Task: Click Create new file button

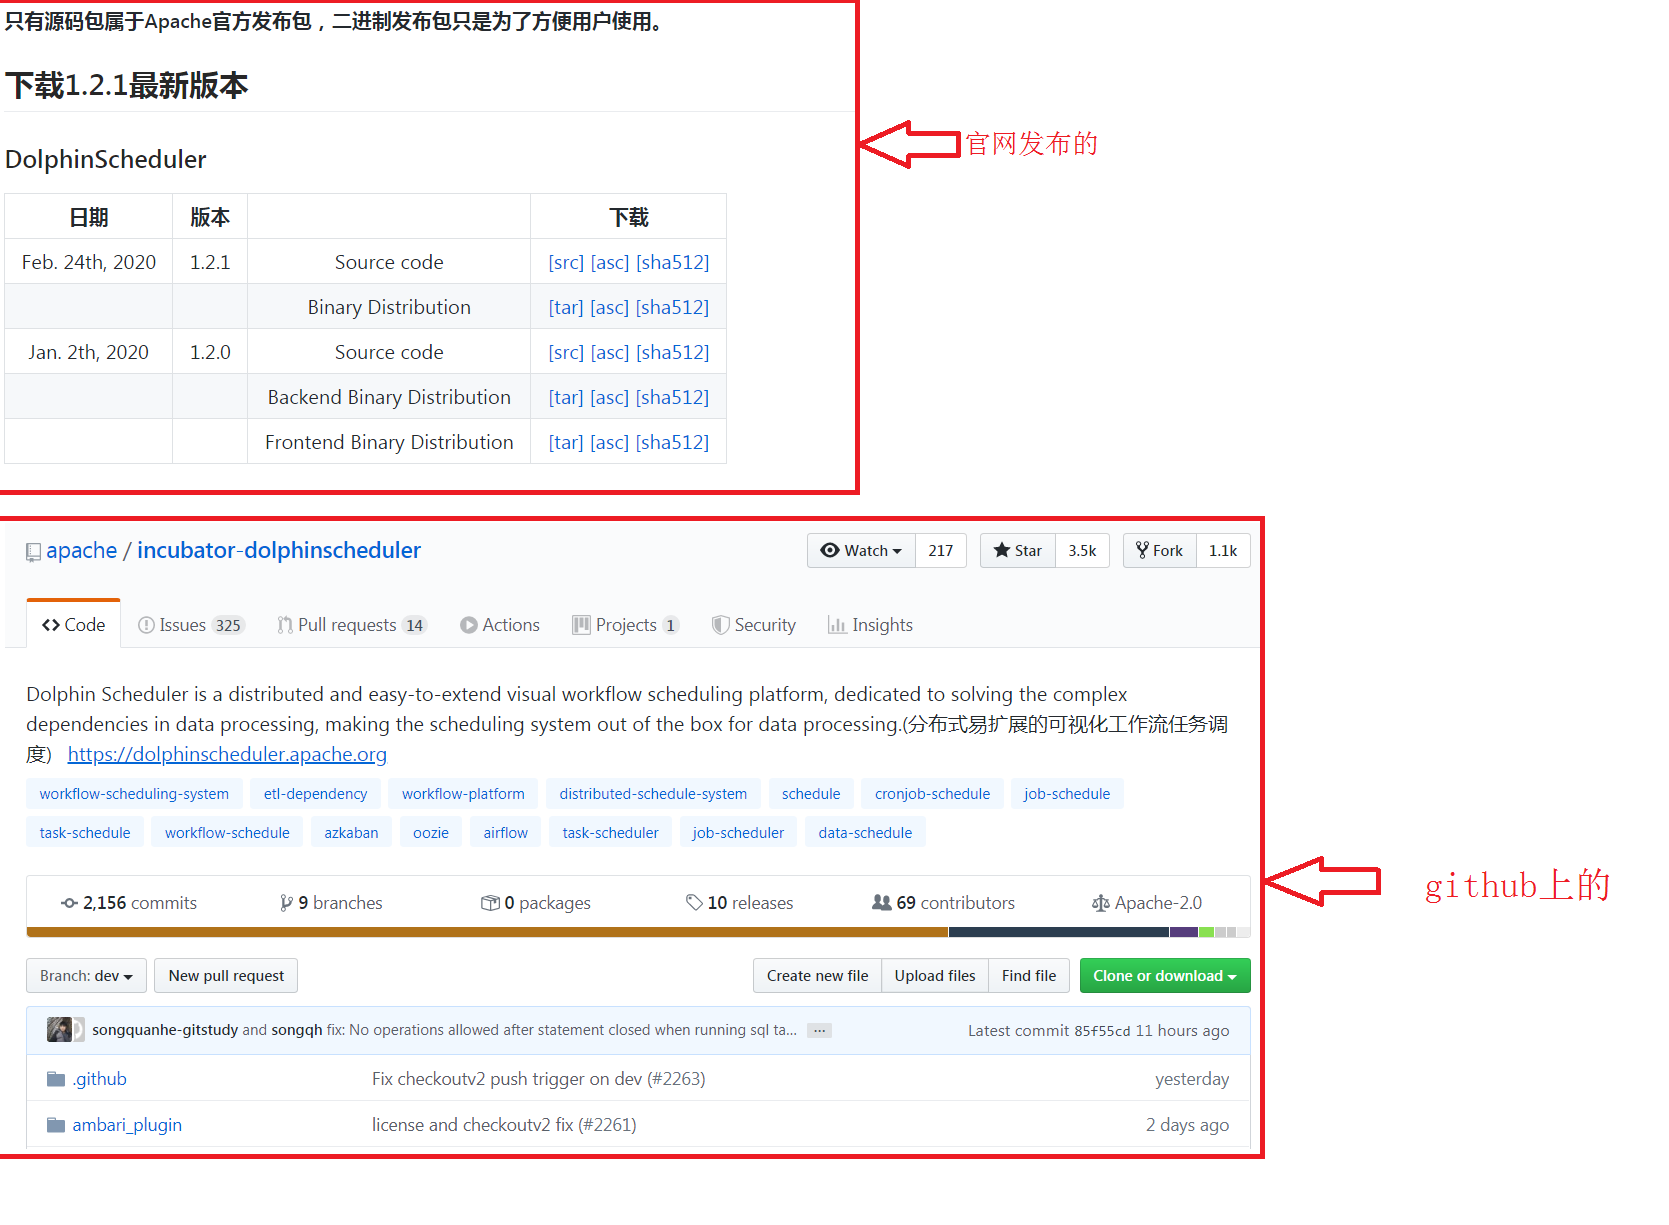Action: point(817,976)
